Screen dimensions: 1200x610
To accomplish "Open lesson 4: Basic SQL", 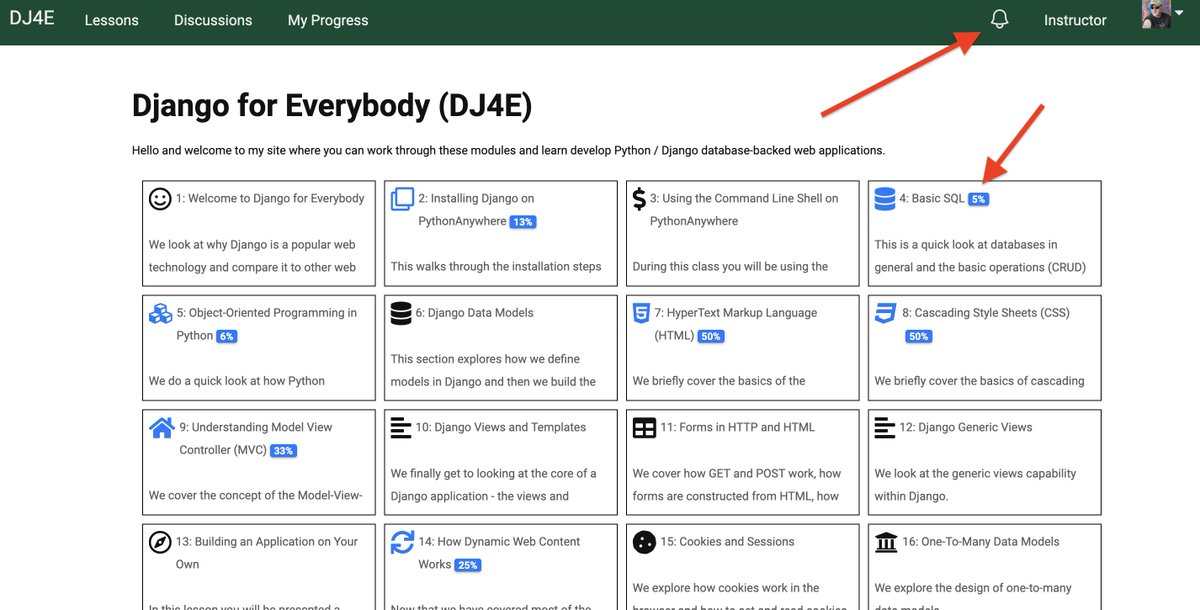I will [932, 198].
